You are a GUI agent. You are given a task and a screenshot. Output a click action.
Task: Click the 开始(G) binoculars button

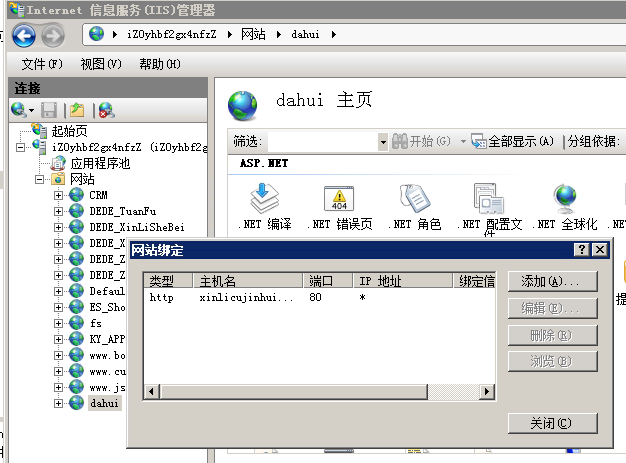(421, 141)
